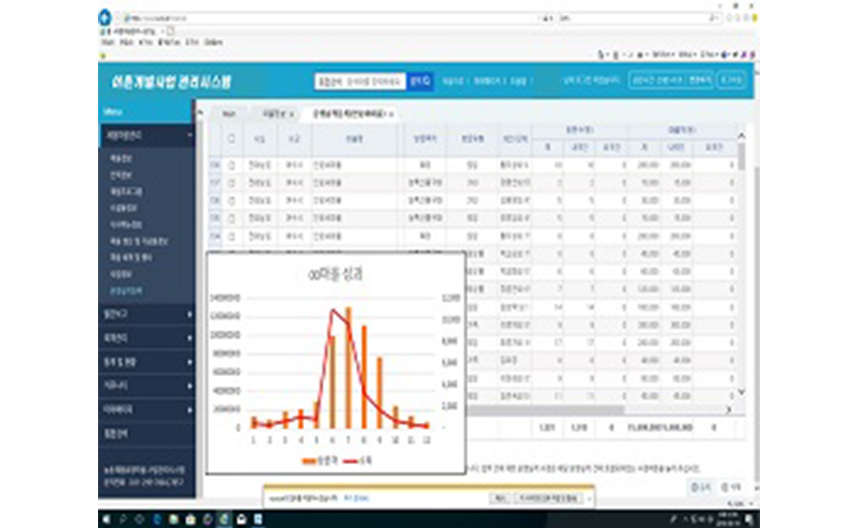Click the blue search button beside the search box
The image size is (858, 528).
420,82
